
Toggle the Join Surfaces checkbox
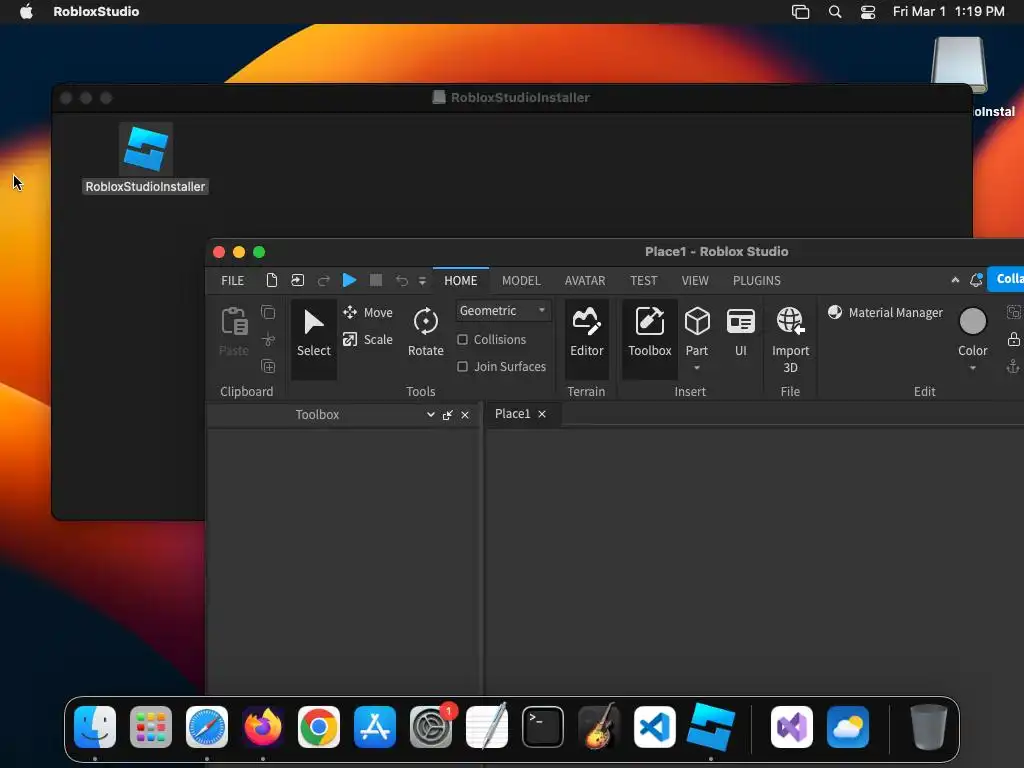coord(462,366)
